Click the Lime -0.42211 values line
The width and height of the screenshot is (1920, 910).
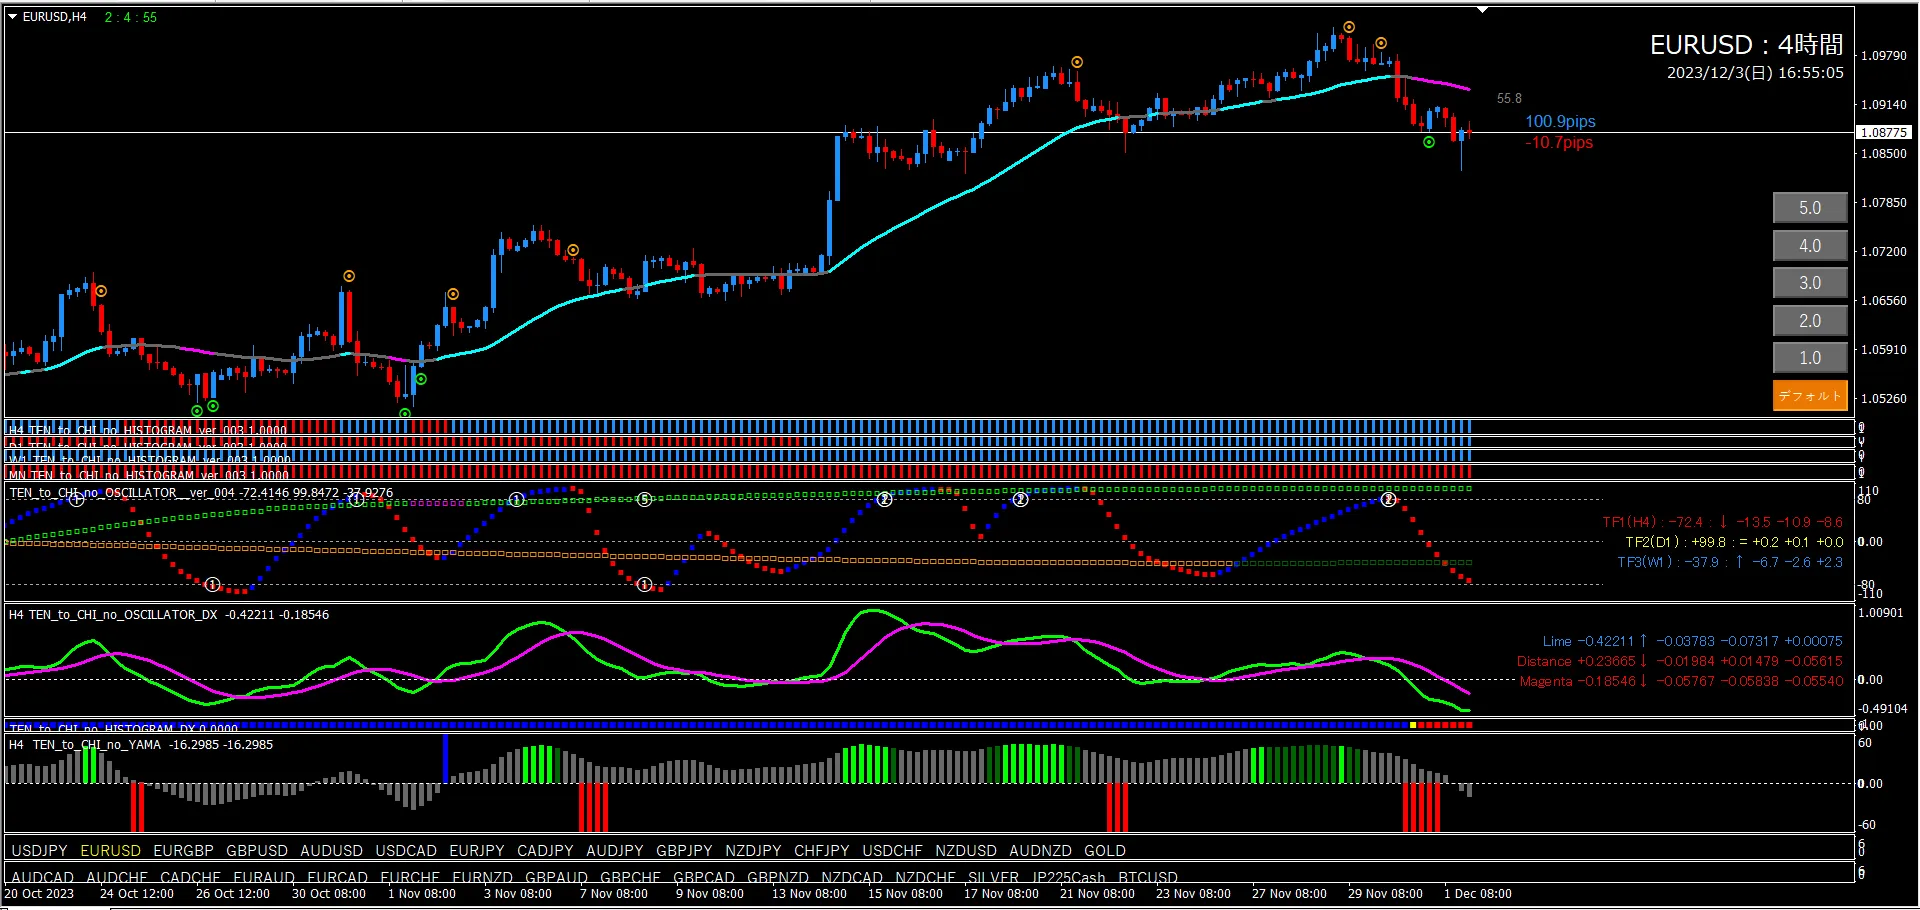coord(1692,641)
